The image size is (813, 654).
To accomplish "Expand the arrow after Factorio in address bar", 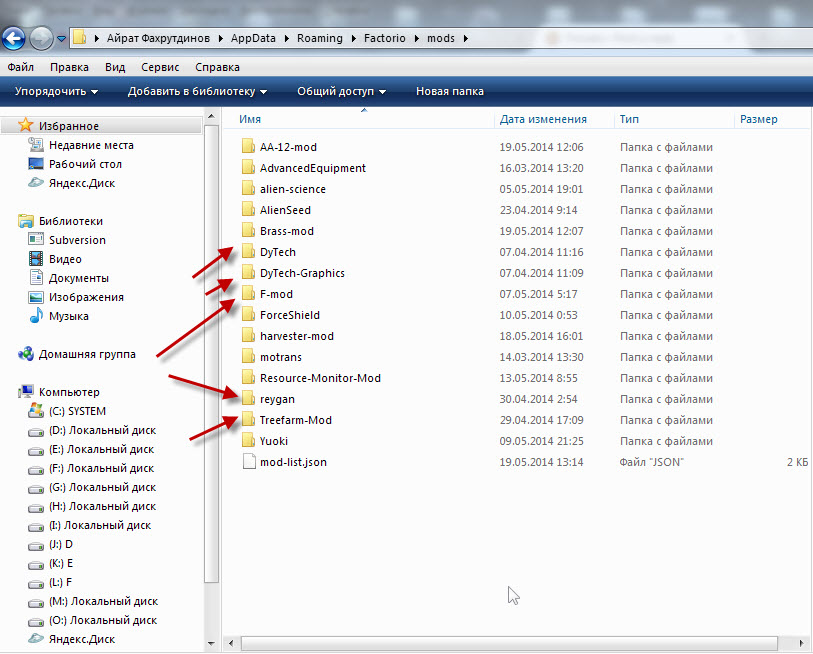I will [416, 38].
